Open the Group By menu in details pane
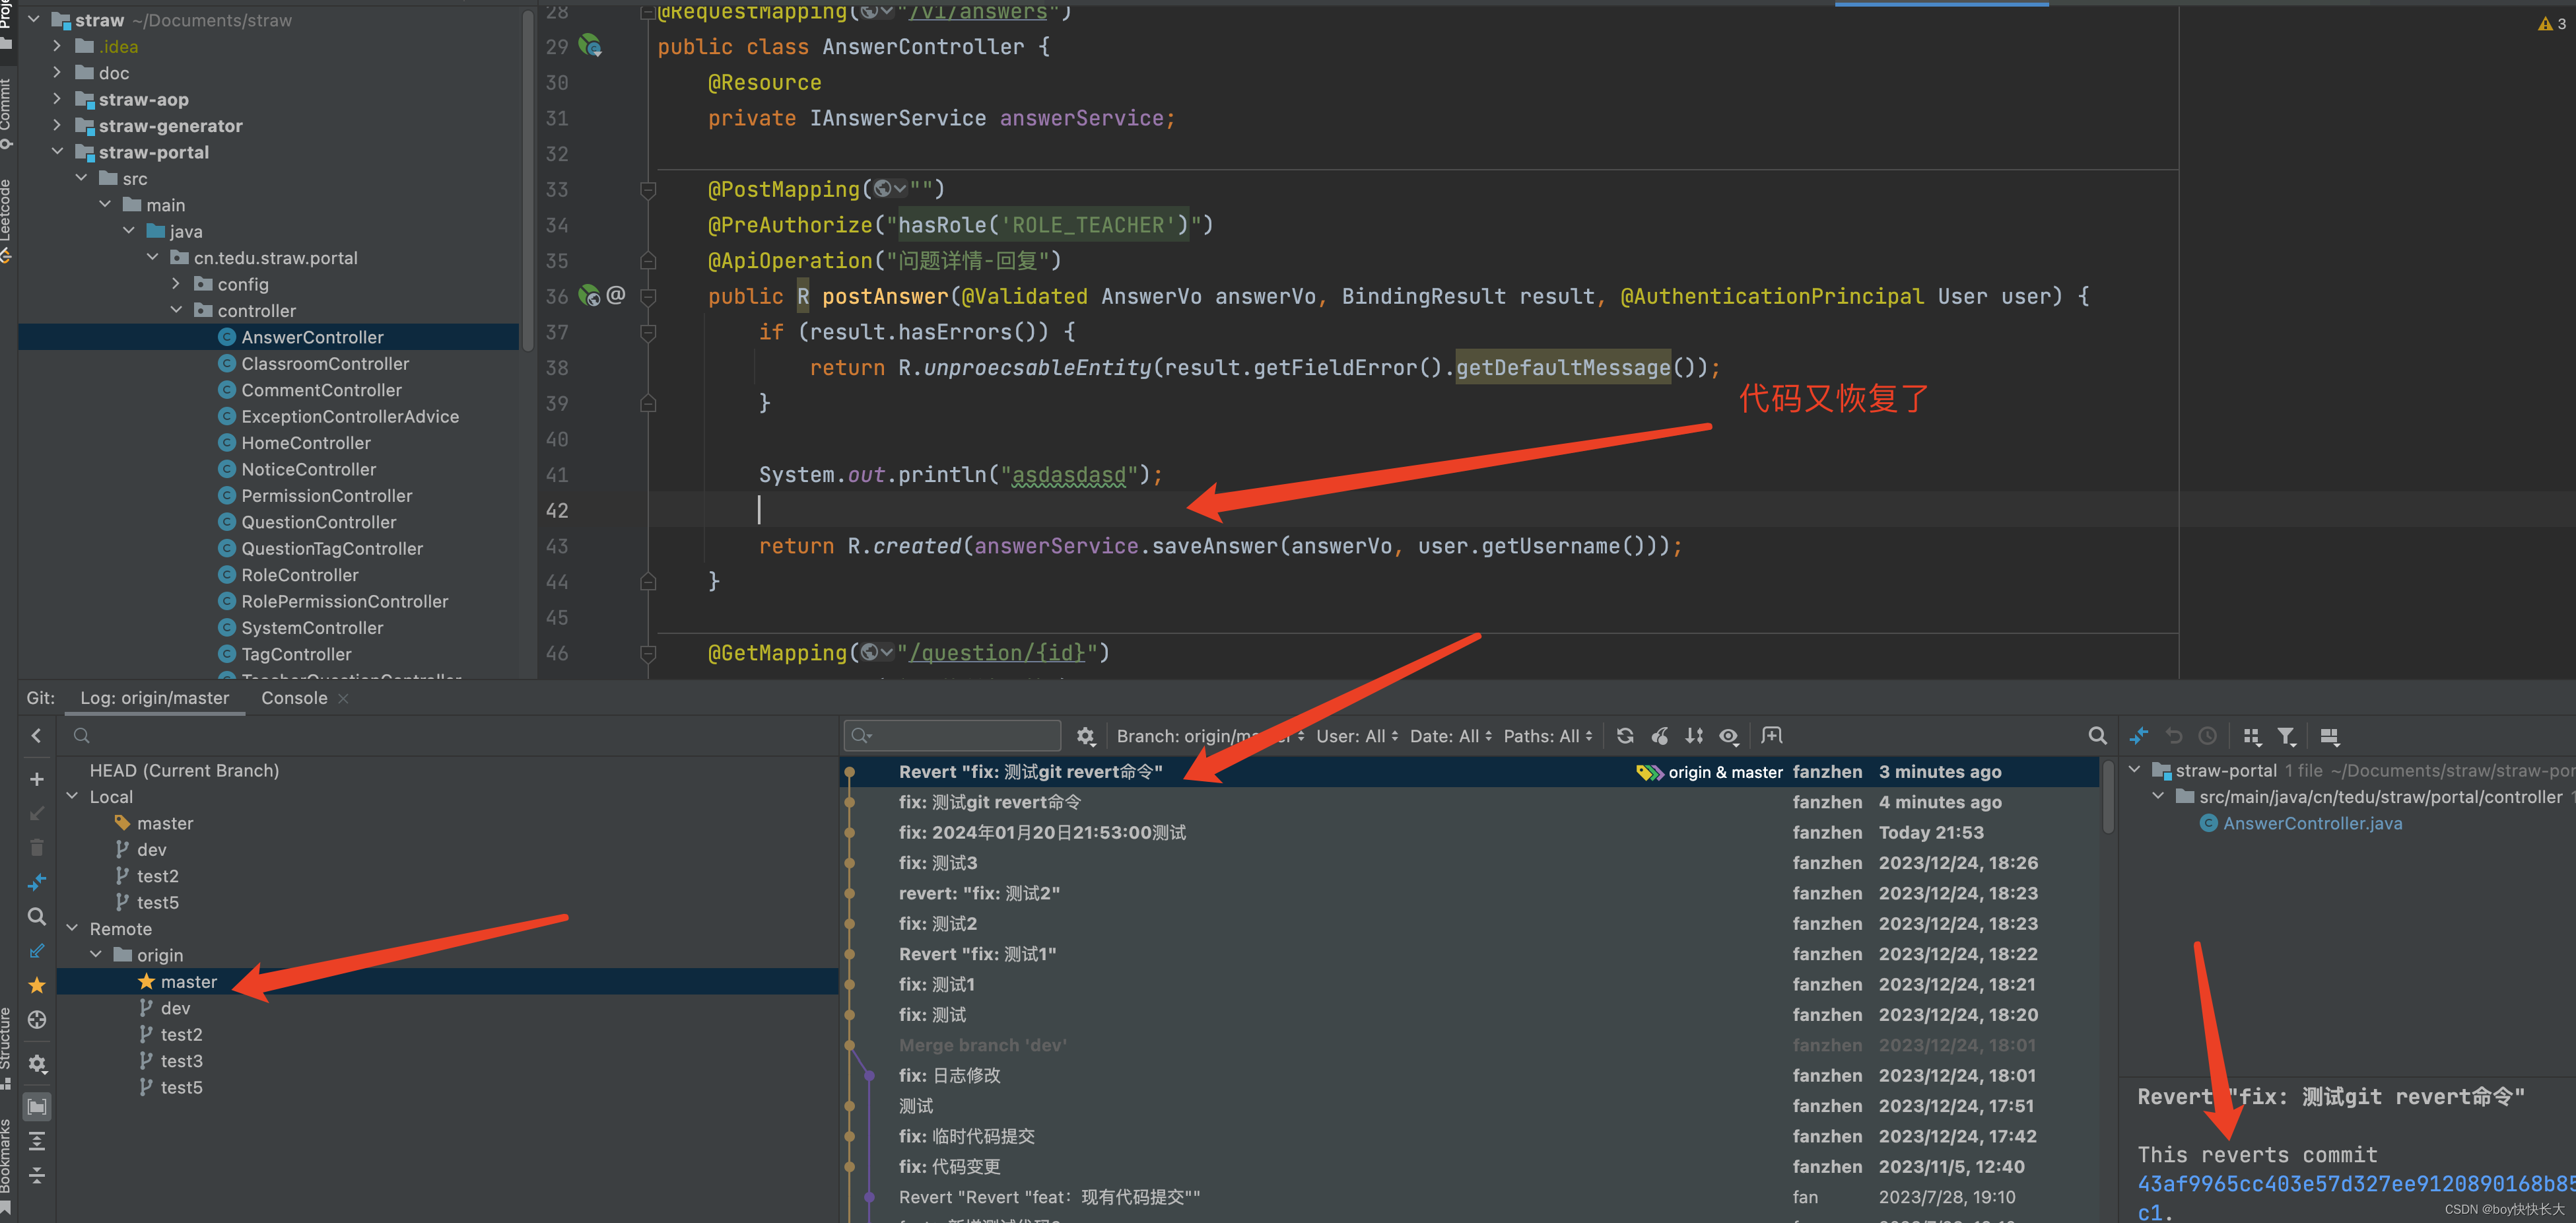This screenshot has width=2576, height=1223. 2252,736
